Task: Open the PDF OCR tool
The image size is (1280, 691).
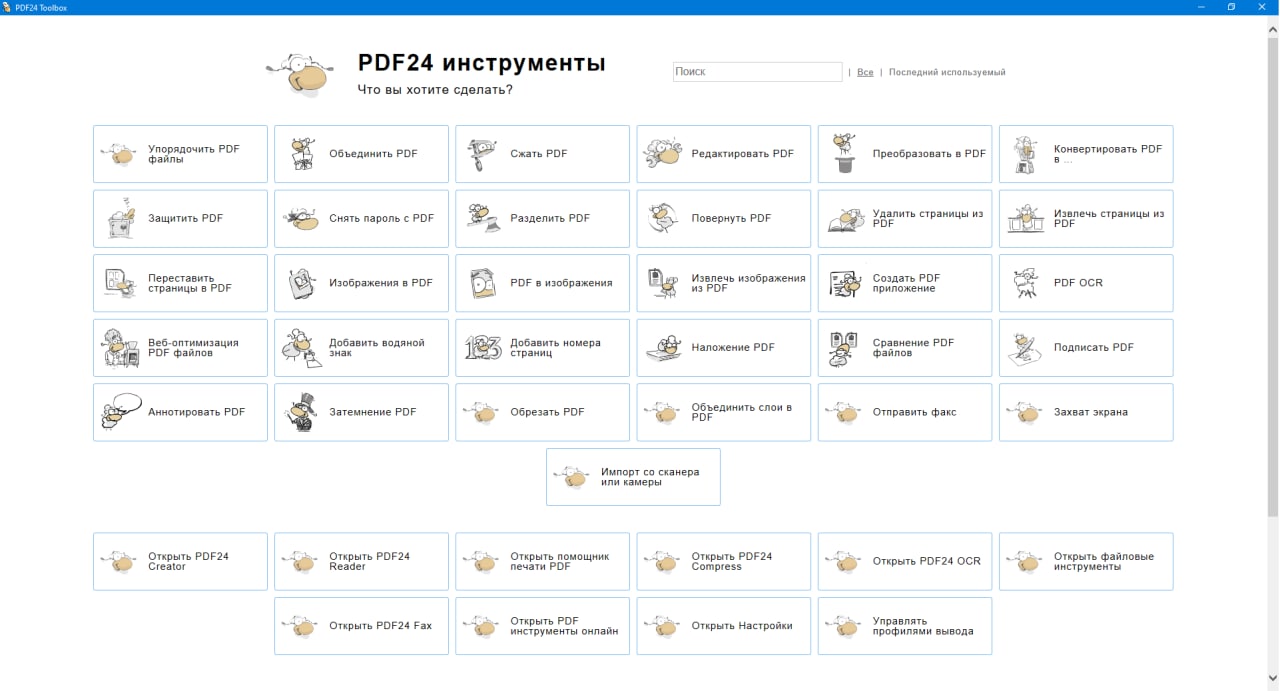Action: pos(1086,283)
